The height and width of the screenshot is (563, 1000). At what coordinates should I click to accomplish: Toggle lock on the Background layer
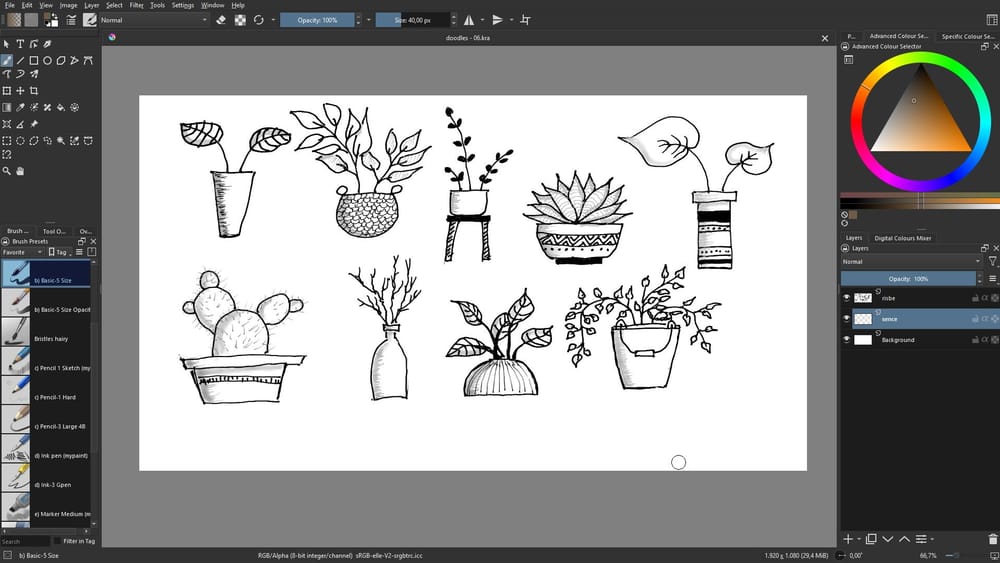click(x=975, y=340)
